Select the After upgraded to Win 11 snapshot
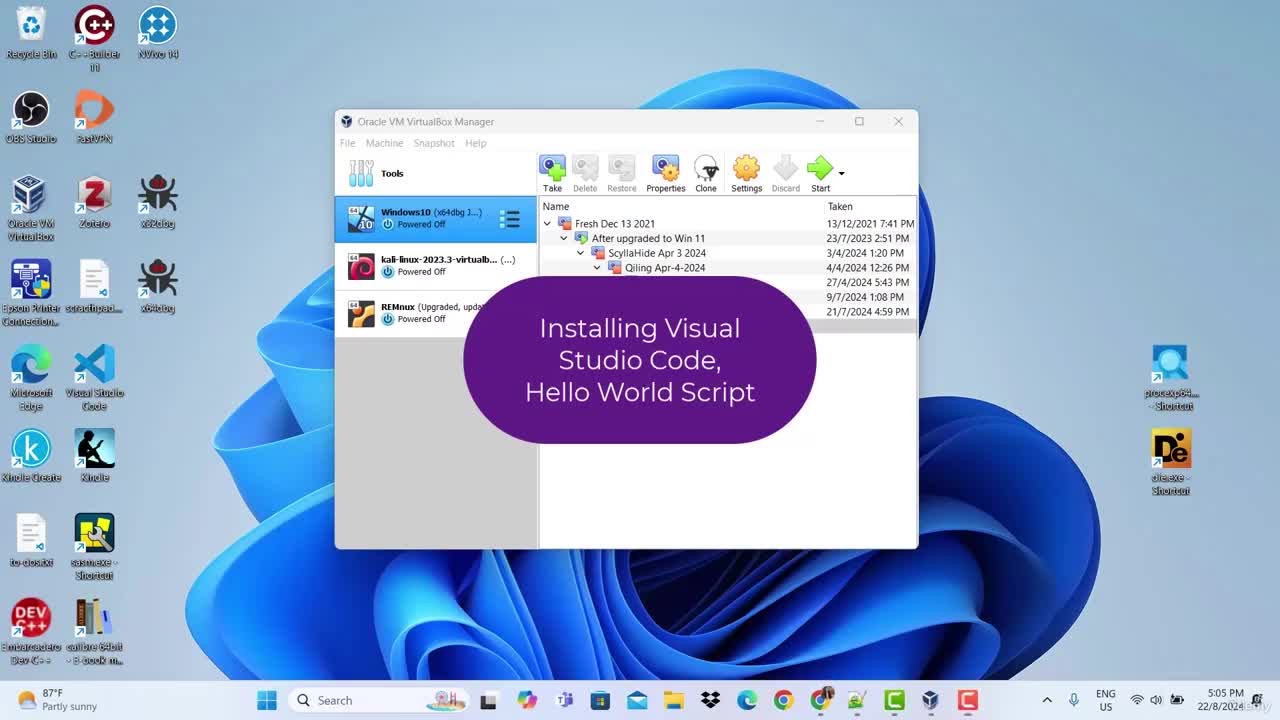The width and height of the screenshot is (1280, 720). click(648, 238)
